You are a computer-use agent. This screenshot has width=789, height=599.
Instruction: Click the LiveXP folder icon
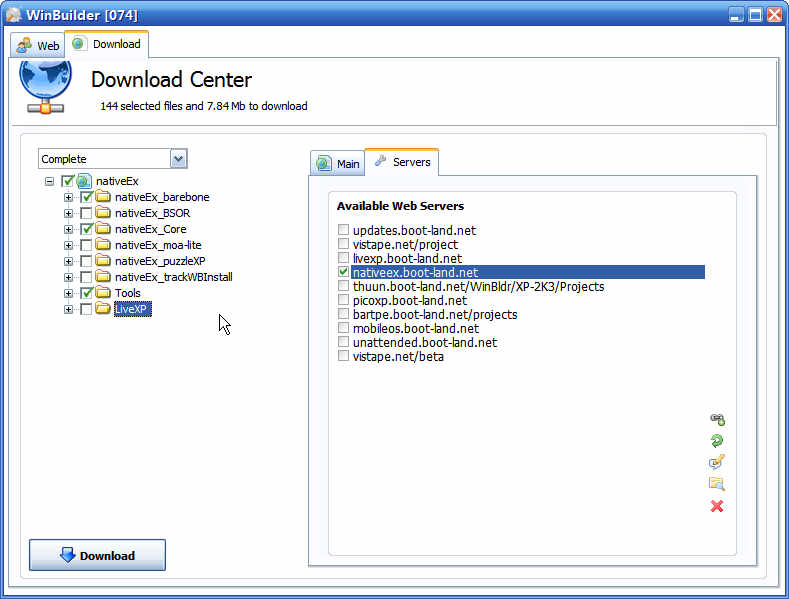[x=103, y=309]
